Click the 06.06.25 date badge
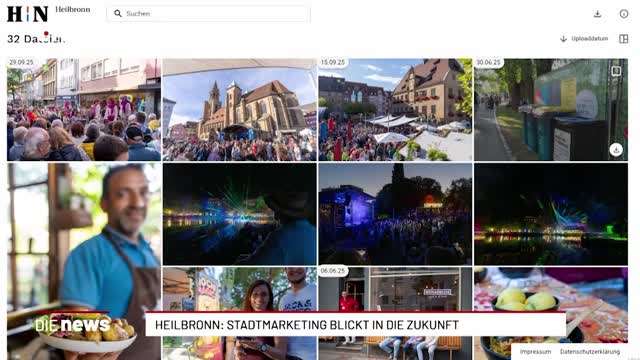The image size is (640, 360). coord(333,271)
